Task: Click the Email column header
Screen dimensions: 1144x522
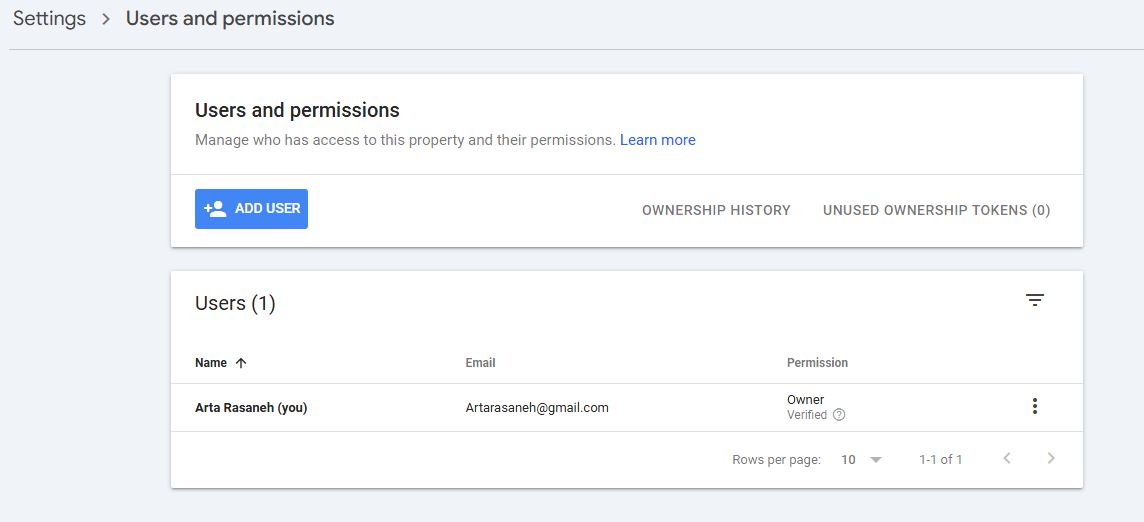Action: (x=480, y=363)
